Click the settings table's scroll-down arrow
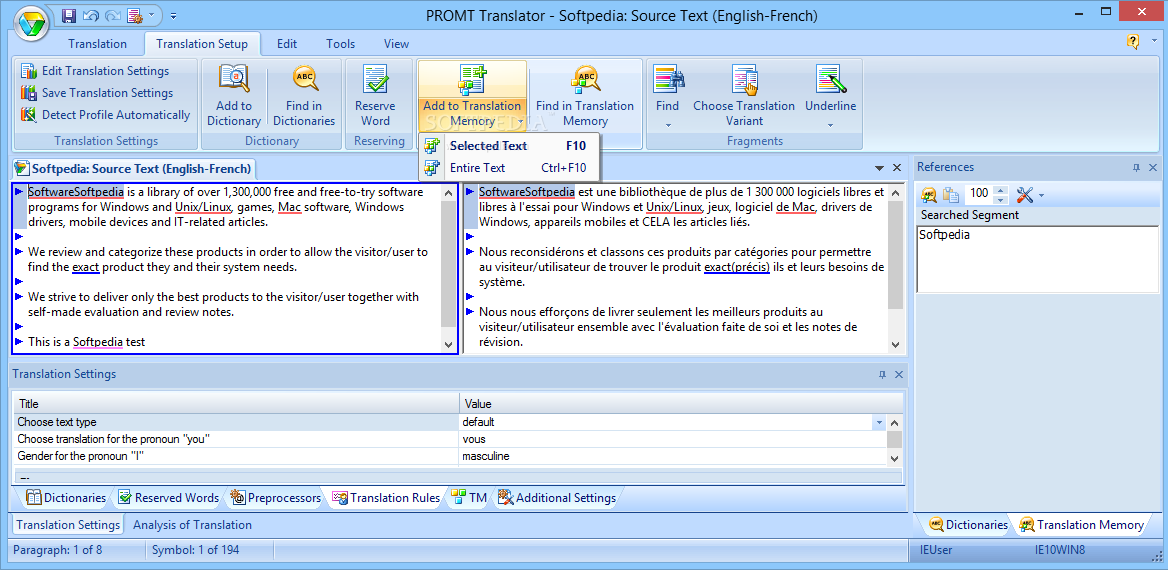Viewport: 1168px width, 570px height. click(x=895, y=458)
